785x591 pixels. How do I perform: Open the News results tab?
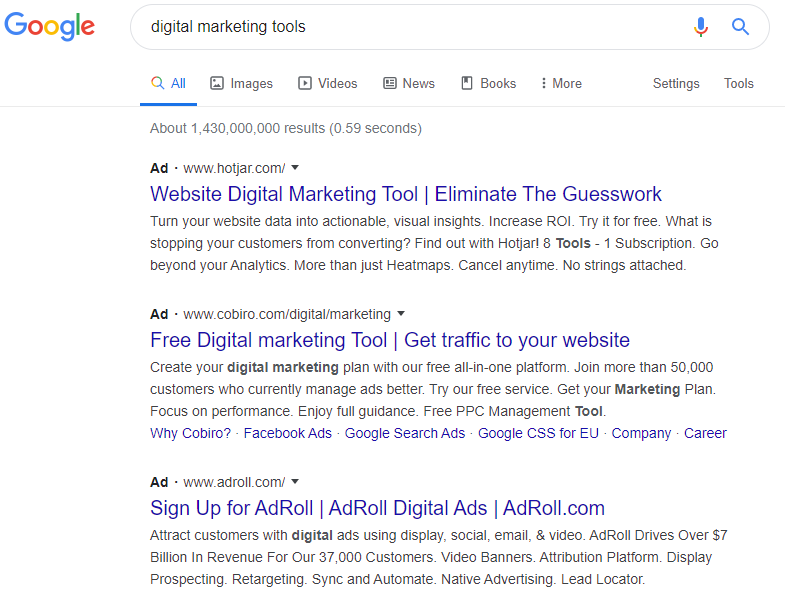[409, 84]
